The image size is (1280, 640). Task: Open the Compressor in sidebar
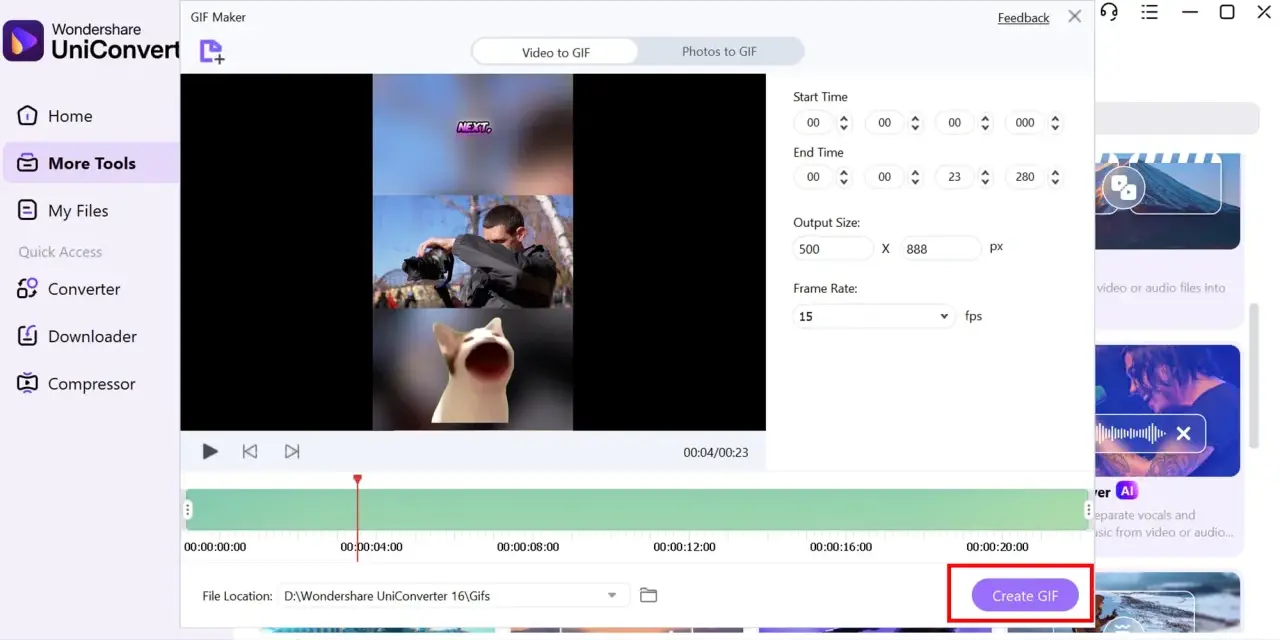tap(76, 383)
